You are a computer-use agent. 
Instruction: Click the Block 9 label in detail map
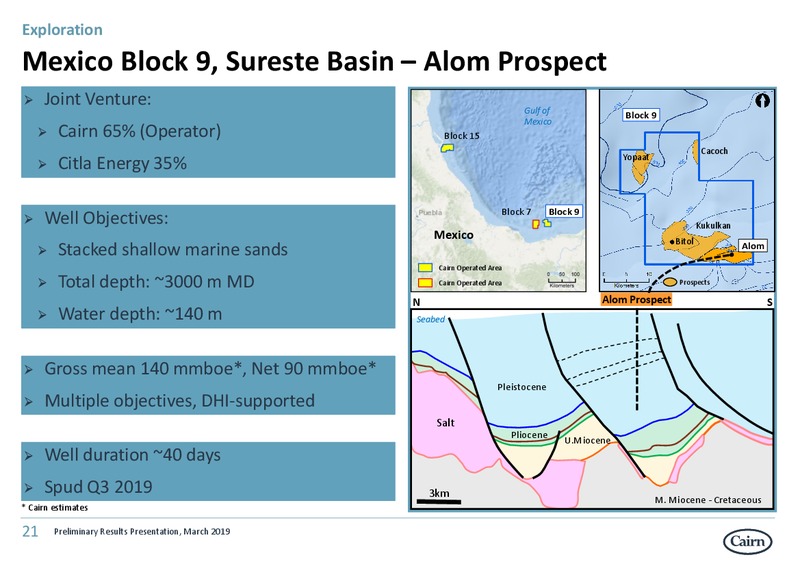coord(641,115)
